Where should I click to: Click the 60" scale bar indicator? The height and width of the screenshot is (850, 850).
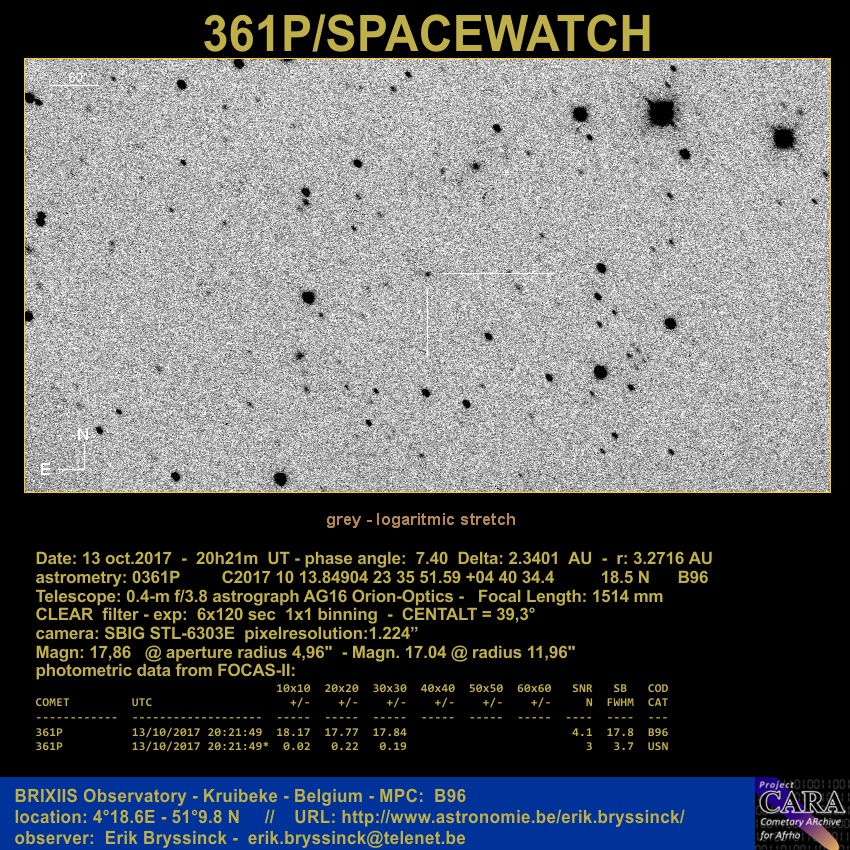[76, 80]
